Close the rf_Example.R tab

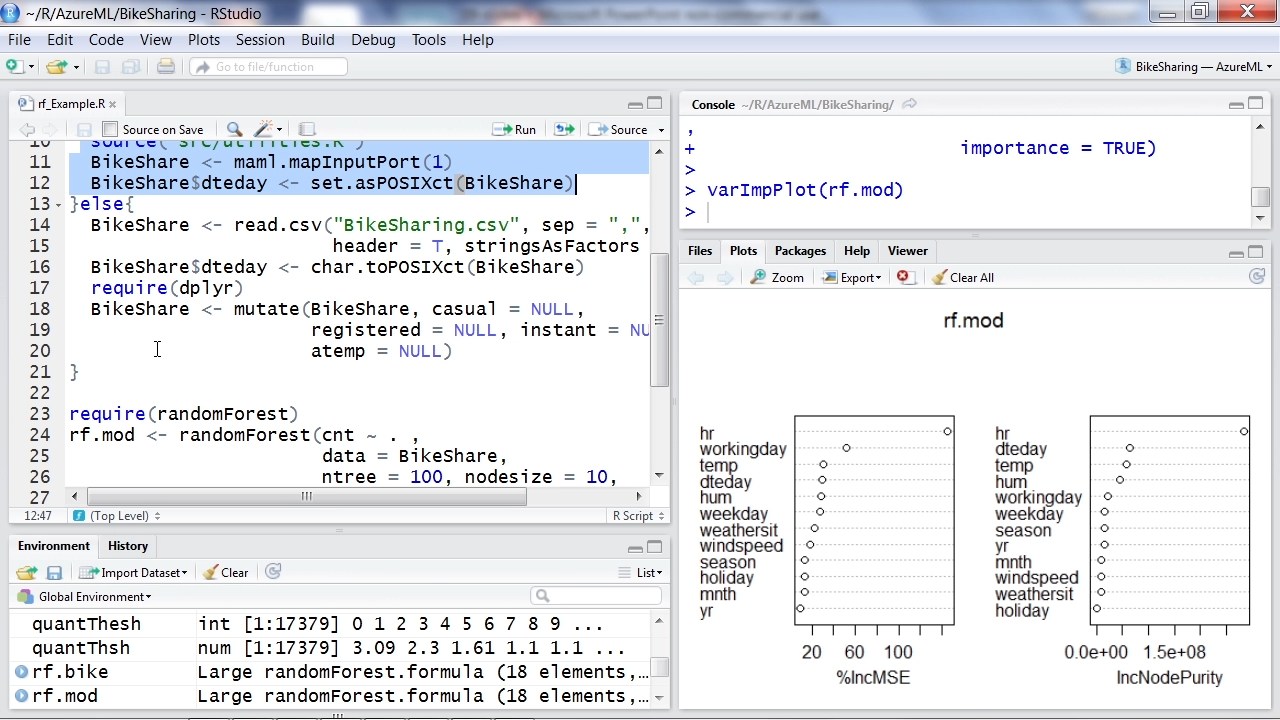(113, 104)
